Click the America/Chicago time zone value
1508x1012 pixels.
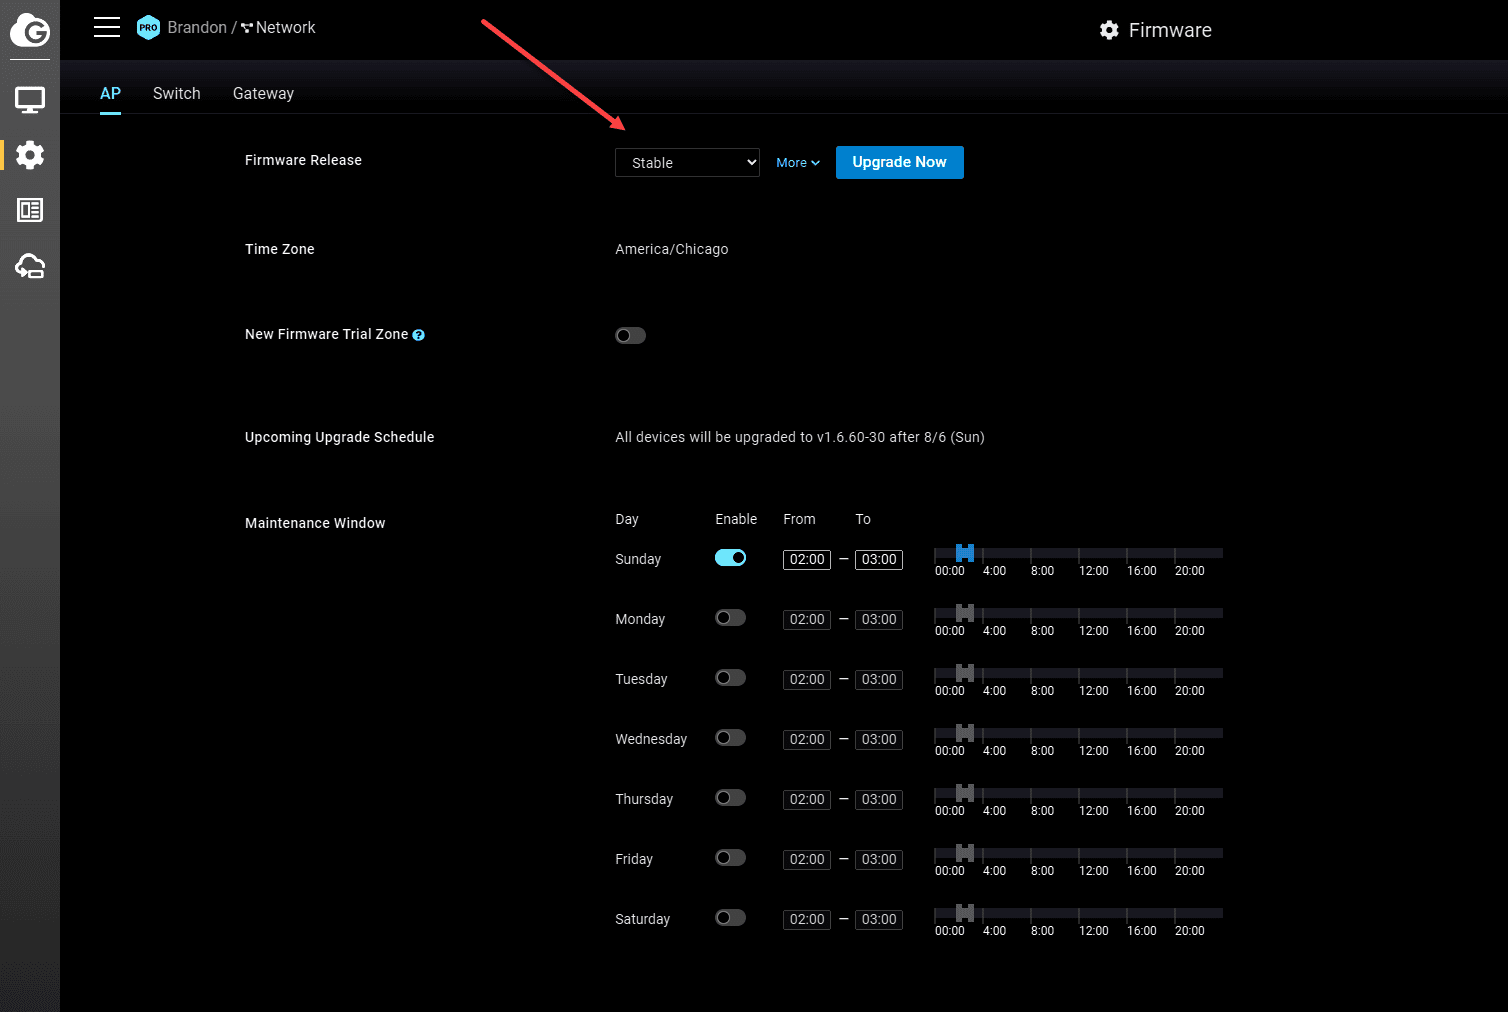tap(672, 249)
